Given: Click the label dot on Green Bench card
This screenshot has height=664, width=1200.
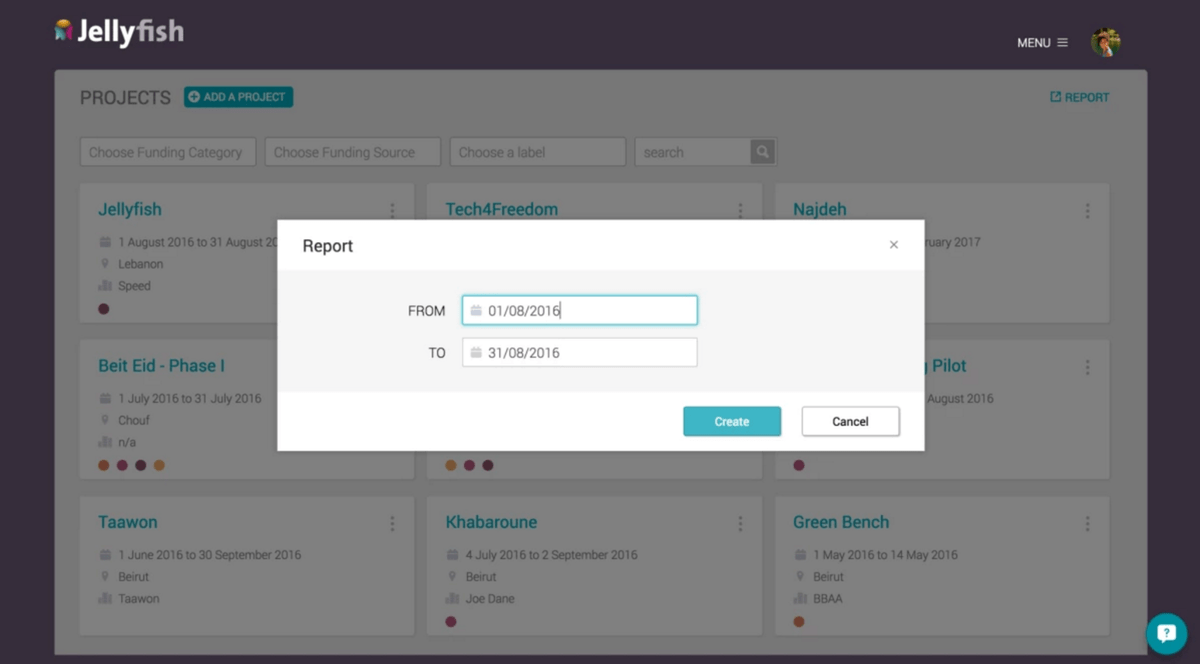Looking at the screenshot, I should tap(799, 622).
